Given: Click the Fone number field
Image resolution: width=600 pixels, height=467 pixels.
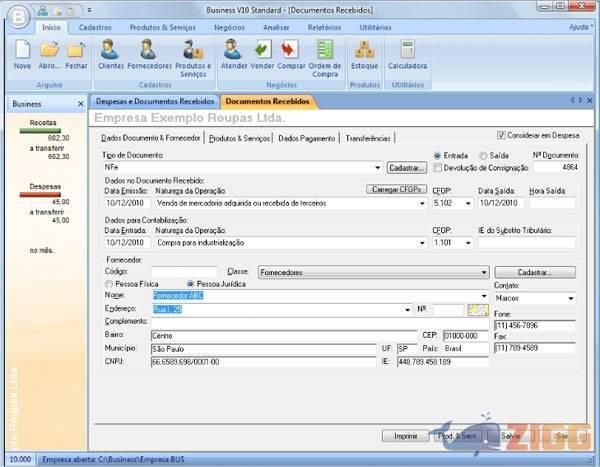Looking at the screenshot, I should pos(535,326).
